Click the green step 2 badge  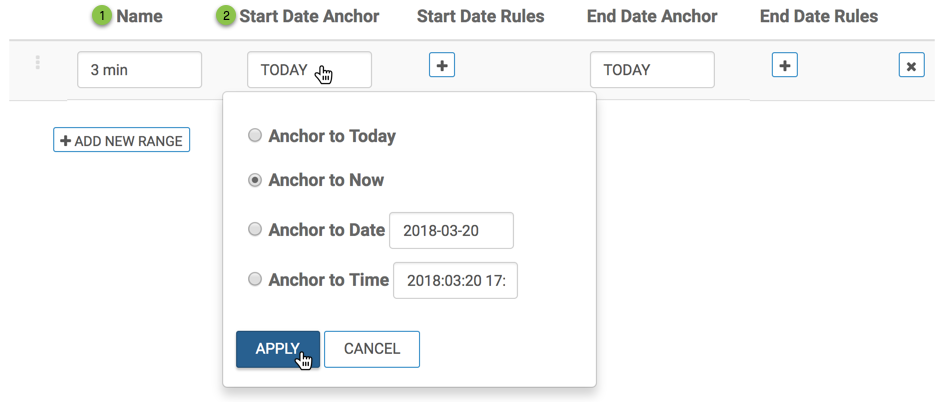[227, 16]
